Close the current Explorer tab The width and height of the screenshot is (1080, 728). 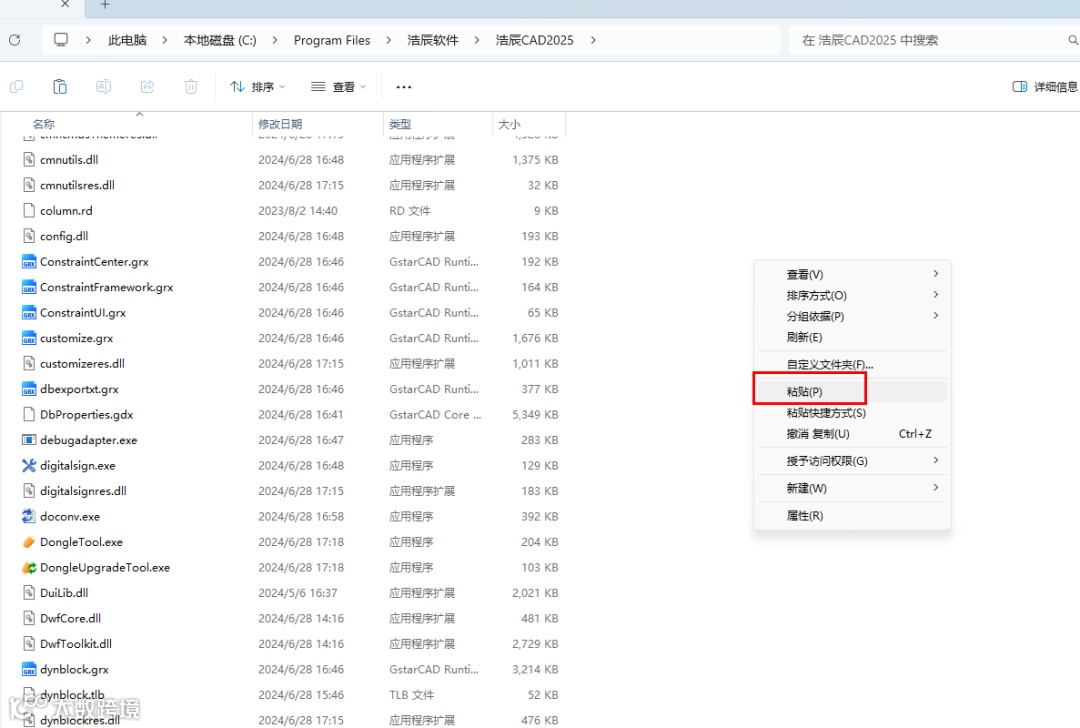[x=65, y=4]
